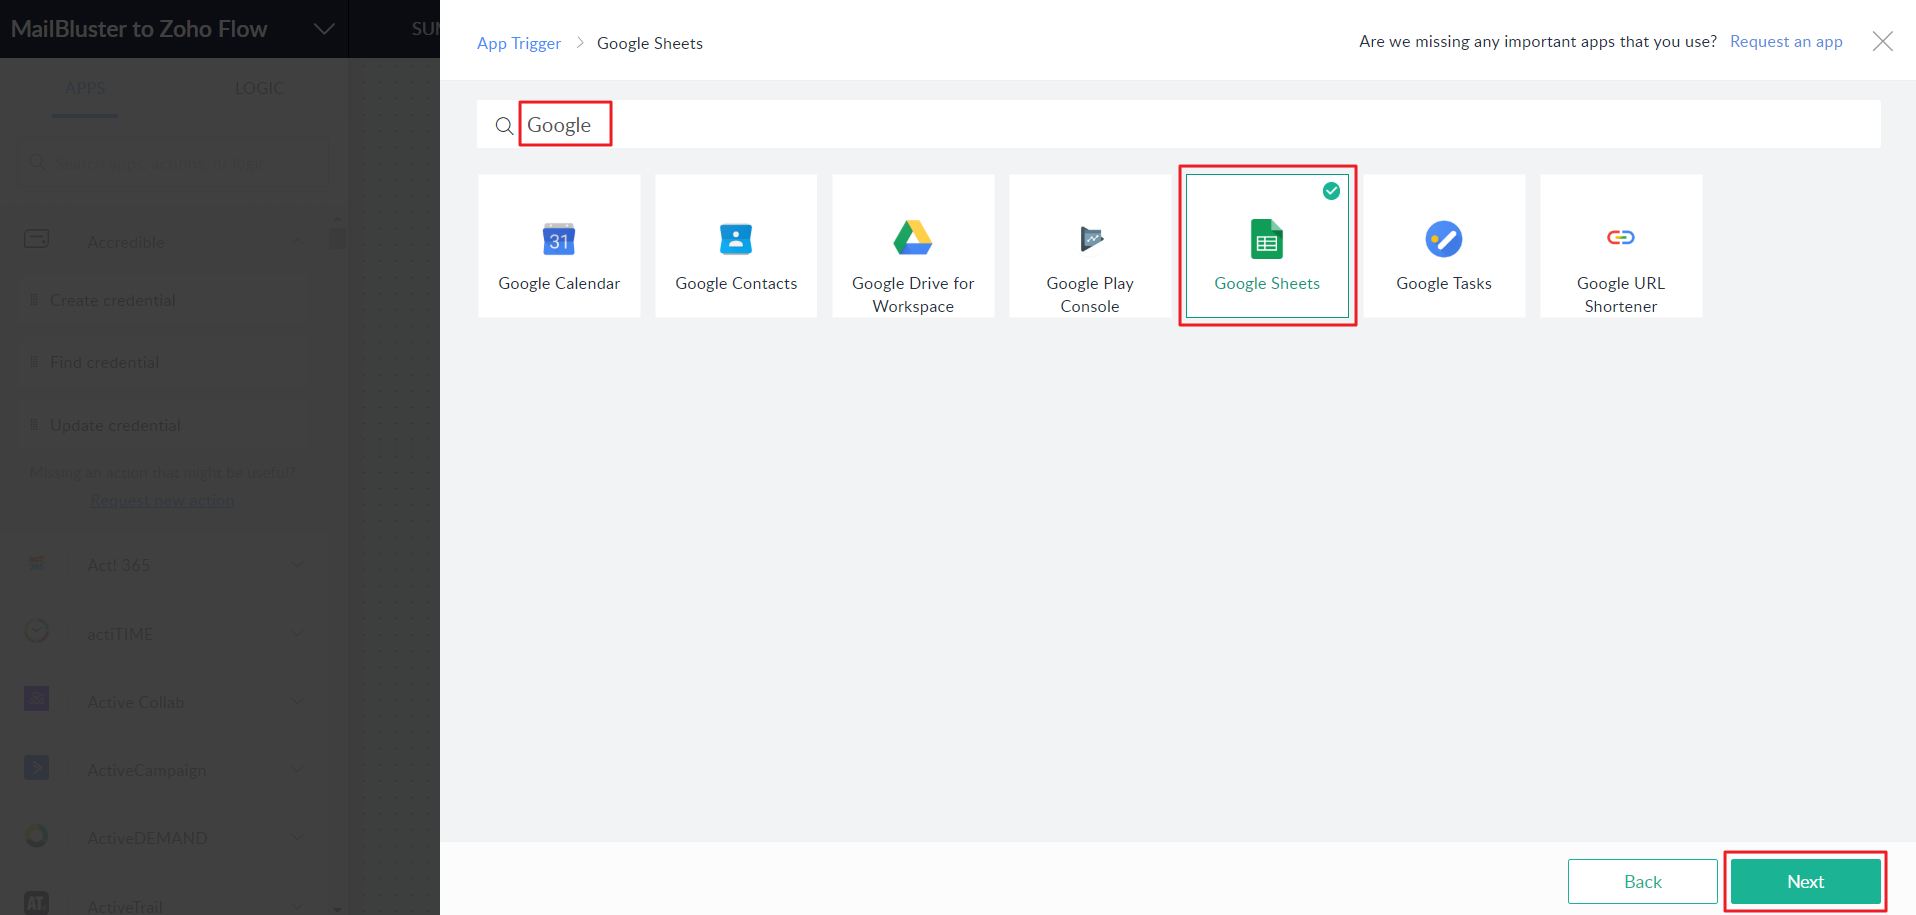Click the Next button
Image resolution: width=1916 pixels, height=915 pixels.
1805,881
